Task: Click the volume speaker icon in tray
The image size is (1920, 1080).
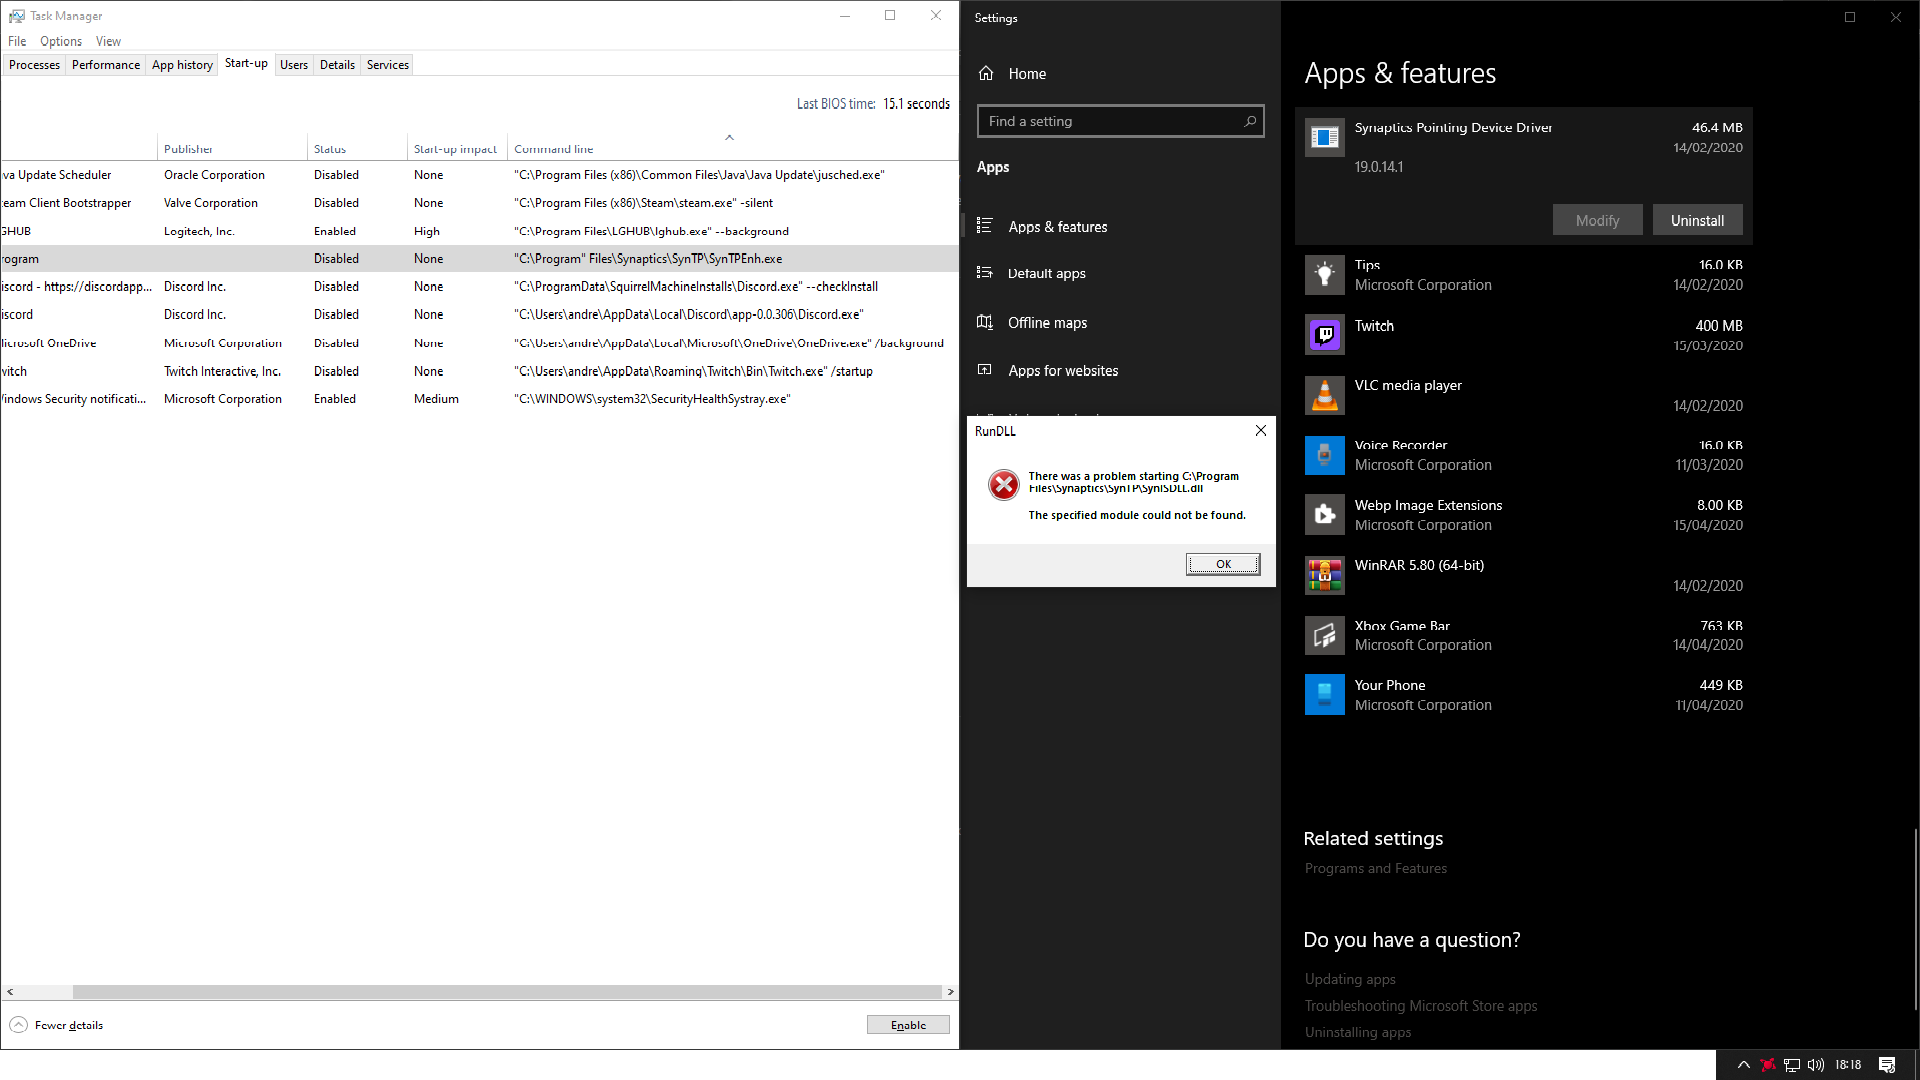Action: coord(1816,1065)
